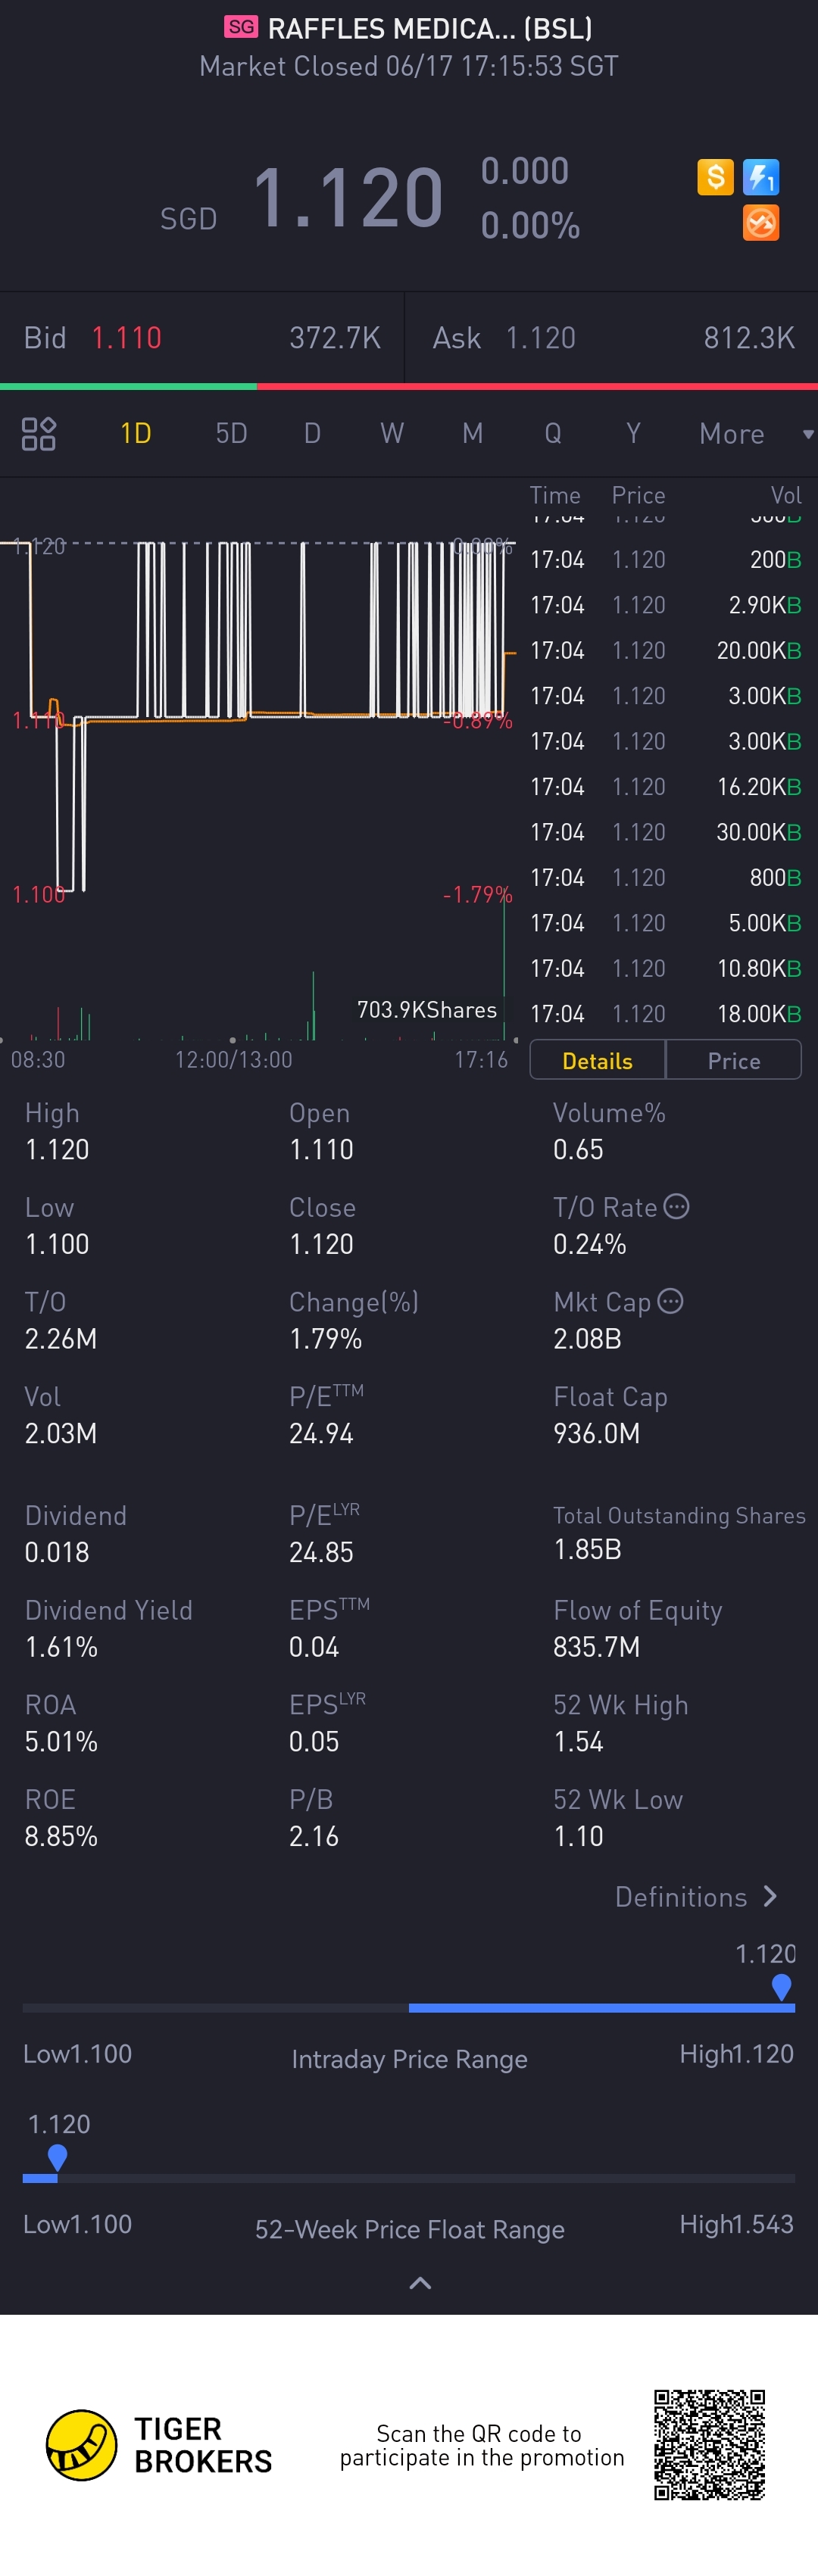Click the yellow dollar sign badge
This screenshot has width=818, height=2576.
click(x=715, y=177)
